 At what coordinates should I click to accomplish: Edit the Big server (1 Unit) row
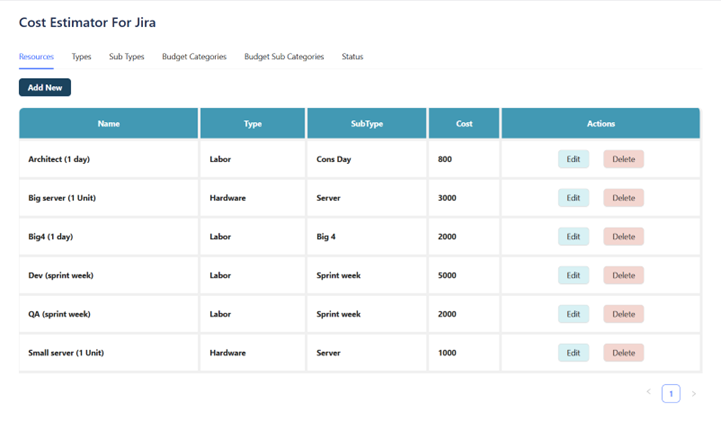click(573, 198)
